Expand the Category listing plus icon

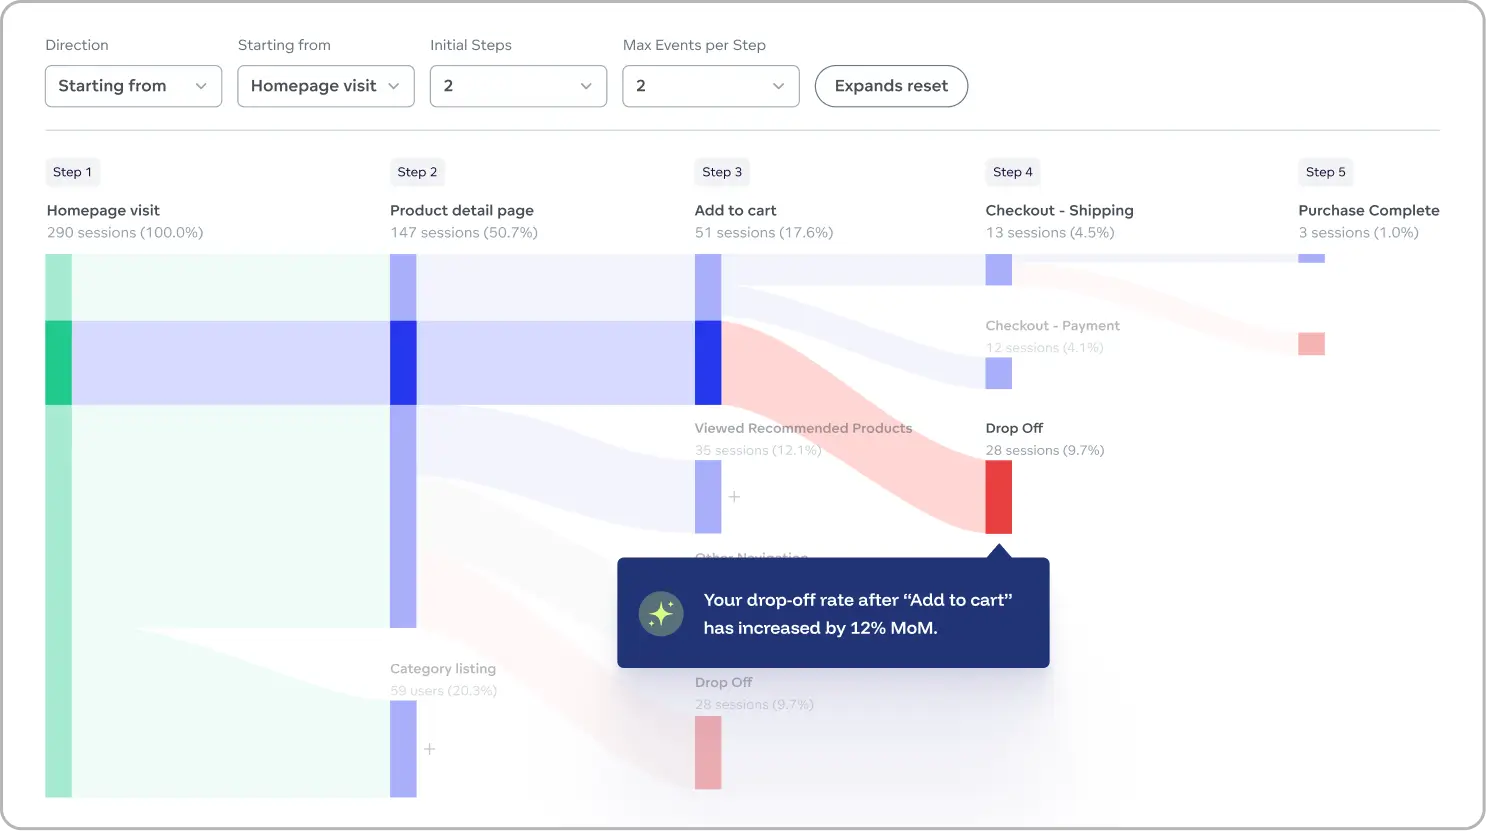[429, 749]
